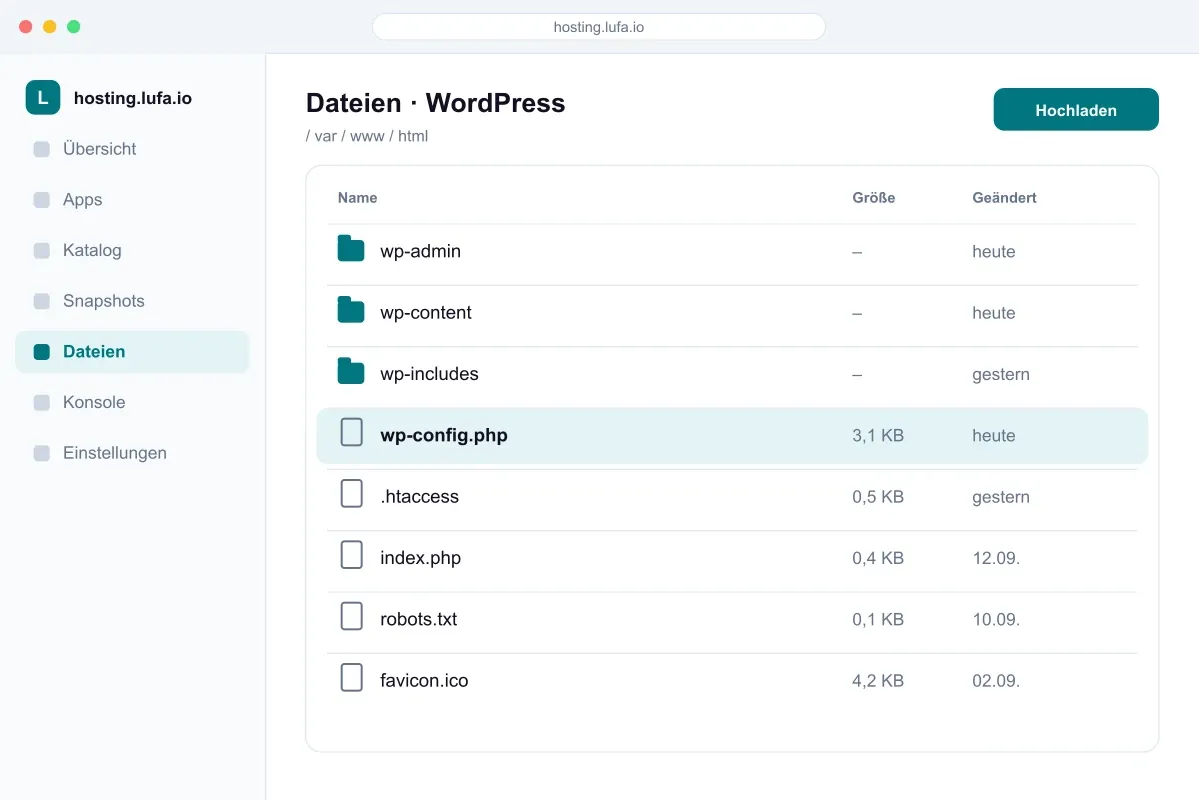Click the Katalog sidebar icon
Screen dimensions: 1199x800
[x=42, y=250]
